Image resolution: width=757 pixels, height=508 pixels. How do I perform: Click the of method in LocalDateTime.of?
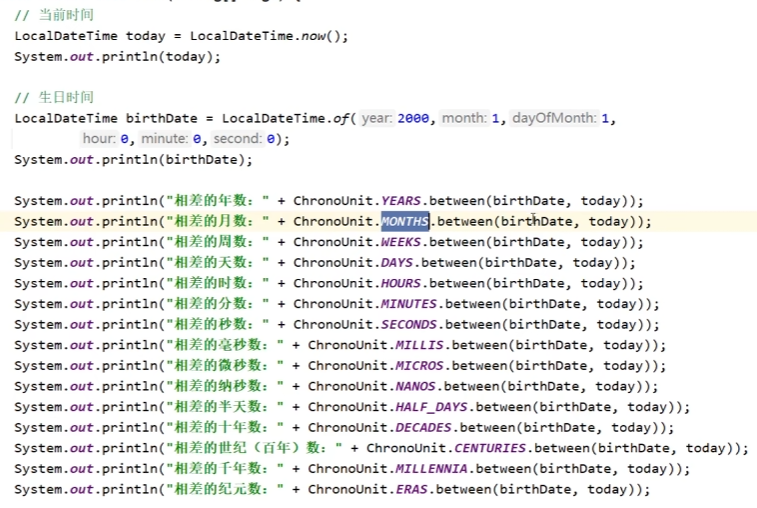tap(341, 118)
